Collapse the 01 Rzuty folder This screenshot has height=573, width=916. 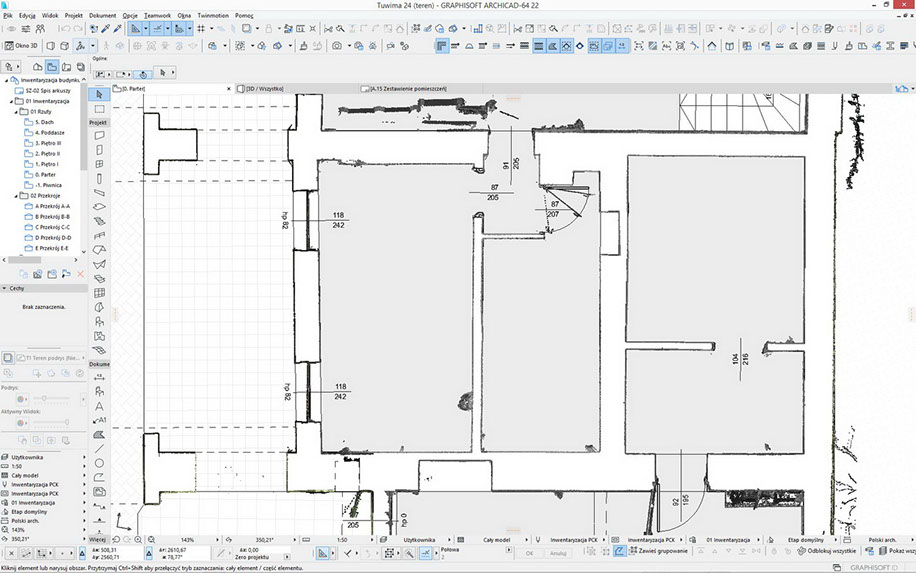coord(21,111)
